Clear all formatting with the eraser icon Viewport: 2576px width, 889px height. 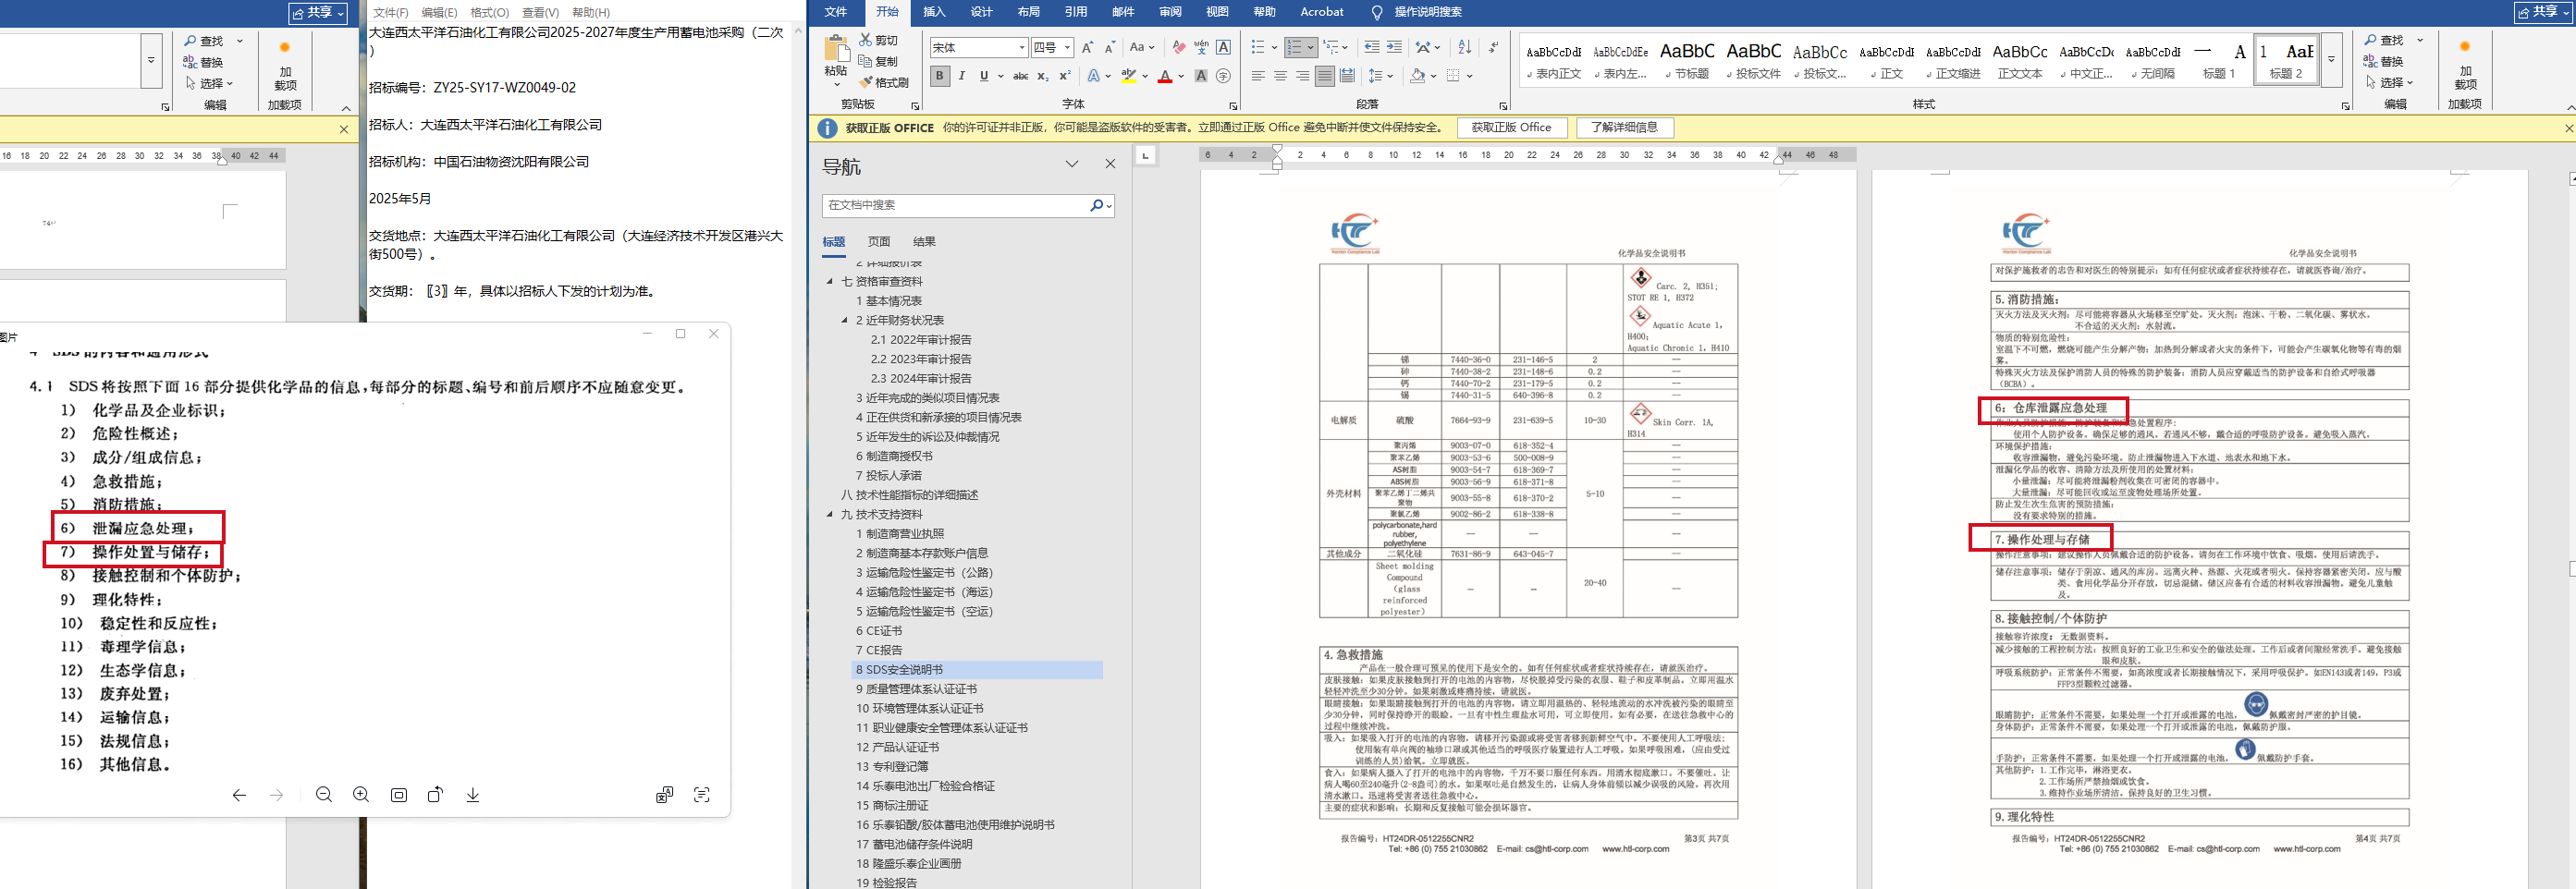pos(1179,47)
